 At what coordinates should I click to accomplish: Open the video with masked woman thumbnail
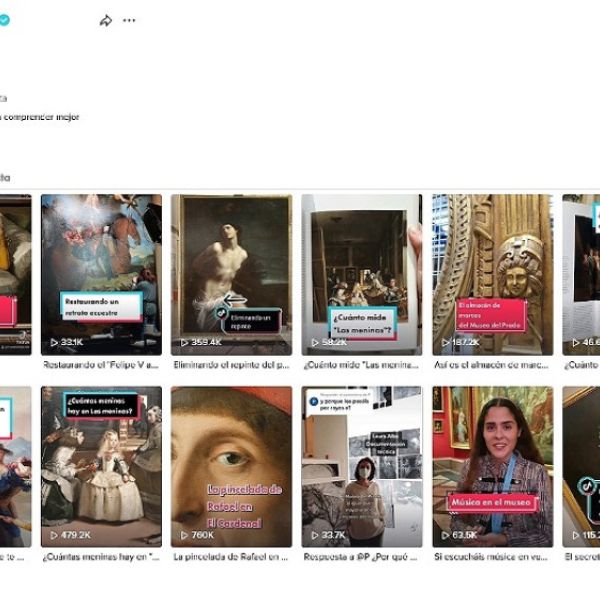[x=362, y=466]
